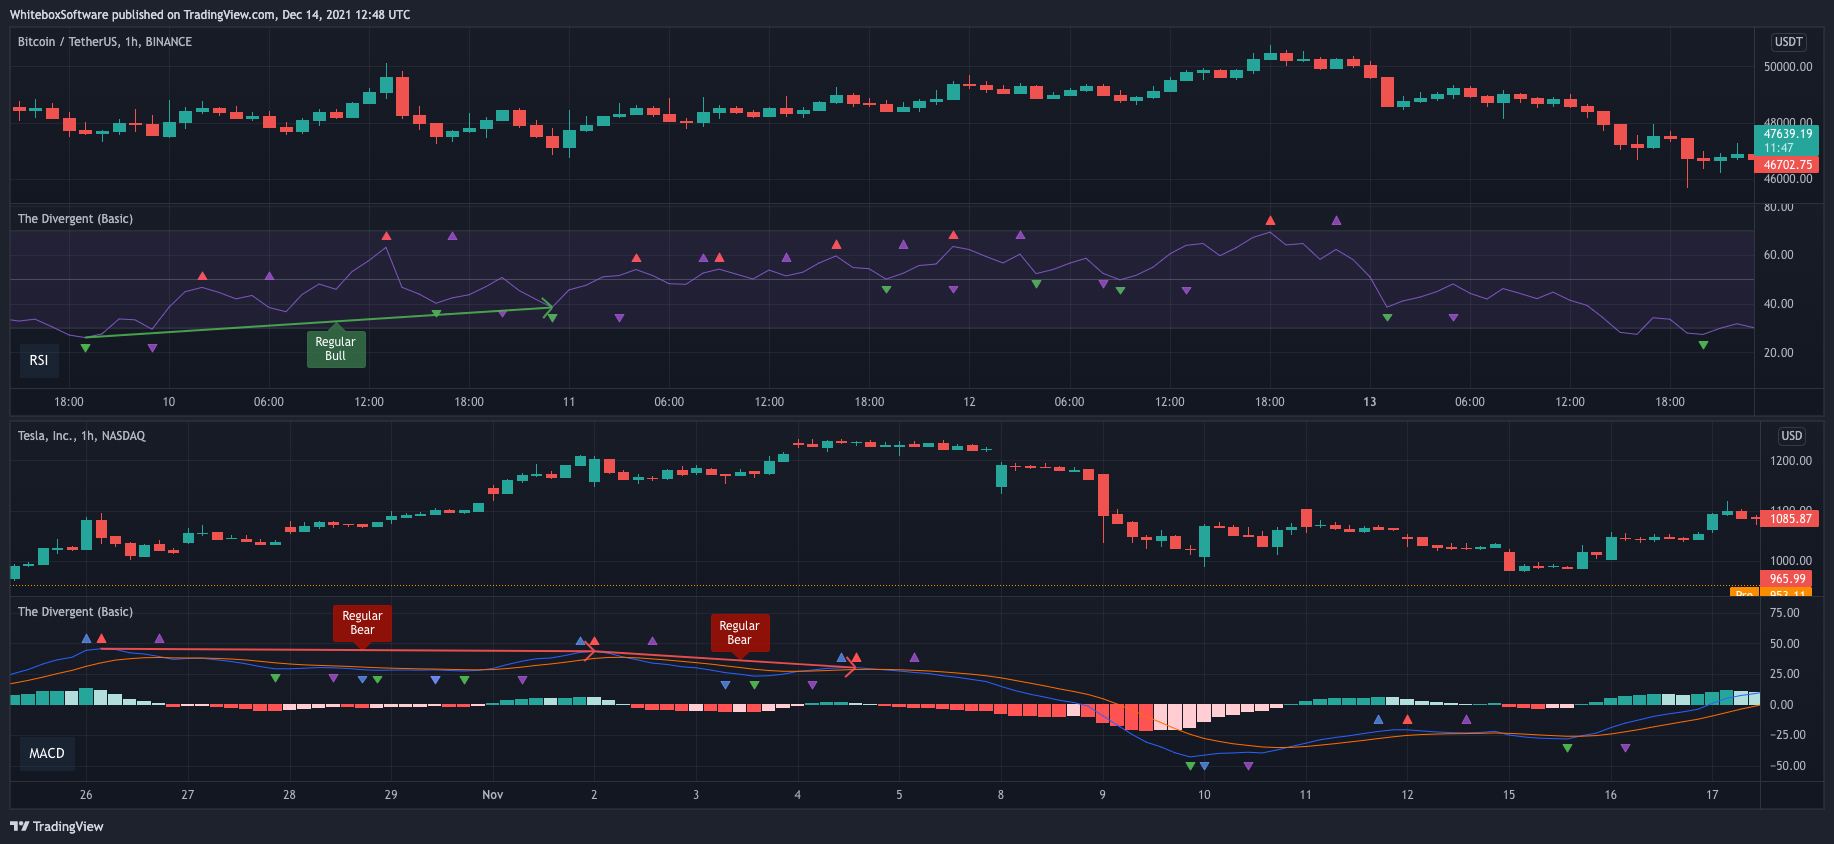Image resolution: width=1834 pixels, height=844 pixels.
Task: Select the USD currency badge on Tesla chart
Action: [1791, 436]
